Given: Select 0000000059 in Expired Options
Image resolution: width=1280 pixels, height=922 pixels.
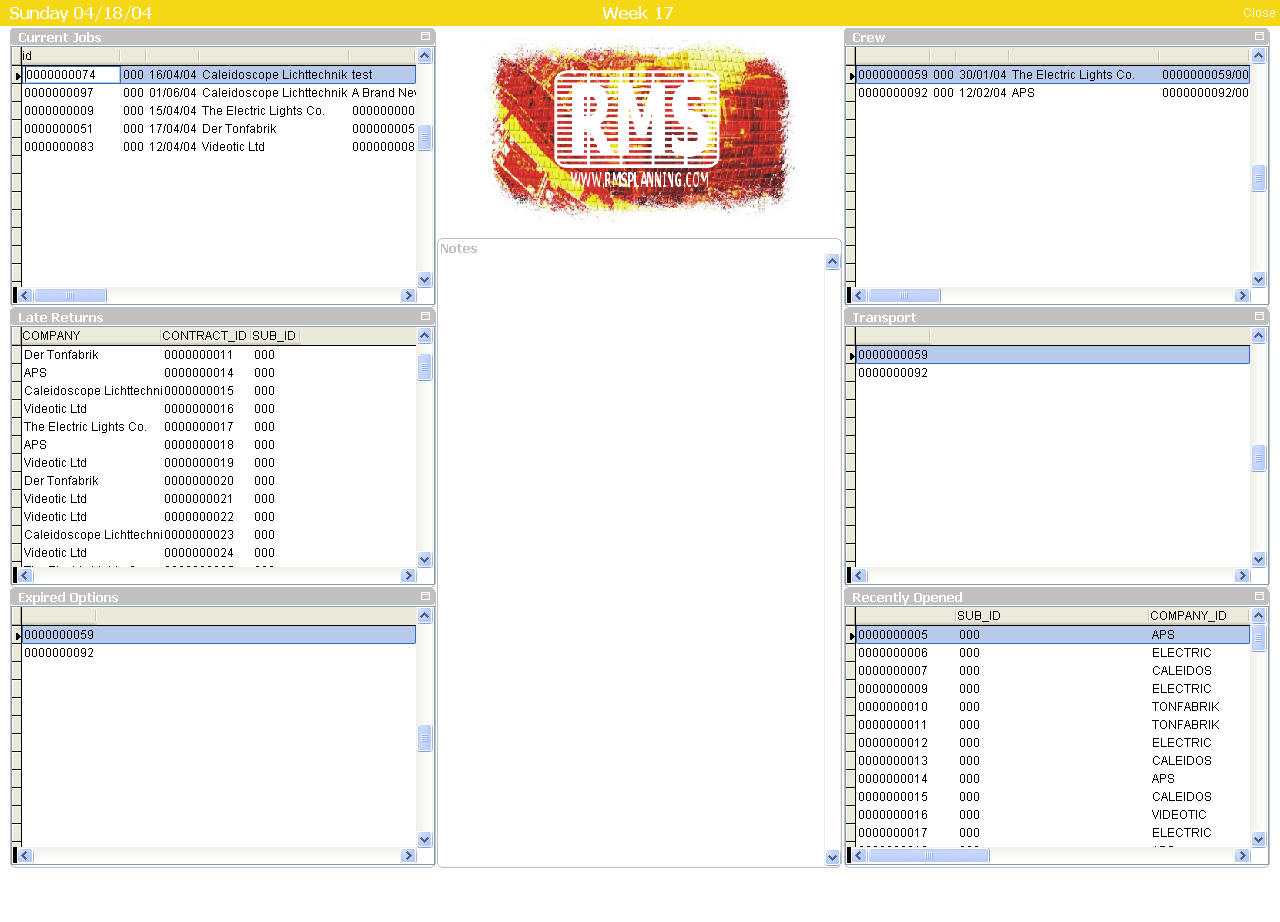Looking at the screenshot, I should coord(219,635).
